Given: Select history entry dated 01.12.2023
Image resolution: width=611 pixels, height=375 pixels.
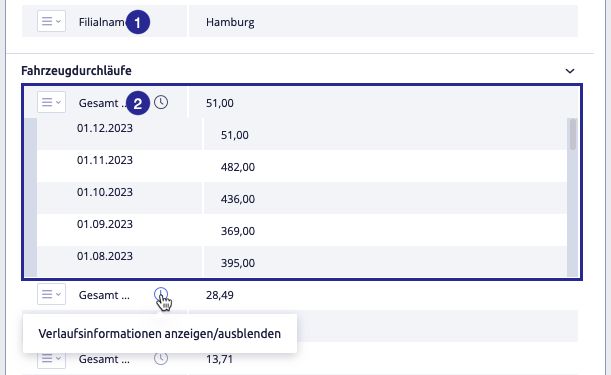Looking at the screenshot, I should coord(105,128).
